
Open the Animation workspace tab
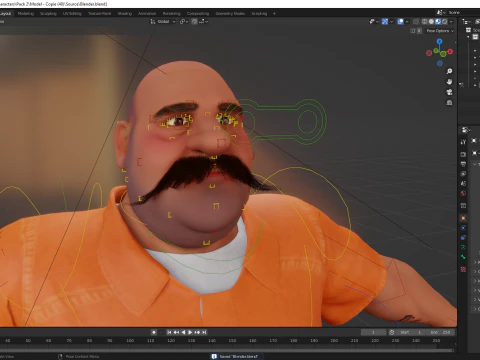147,14
